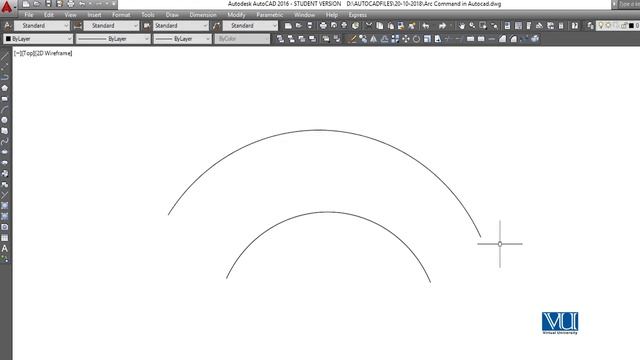Open the Express menu

tap(358, 15)
